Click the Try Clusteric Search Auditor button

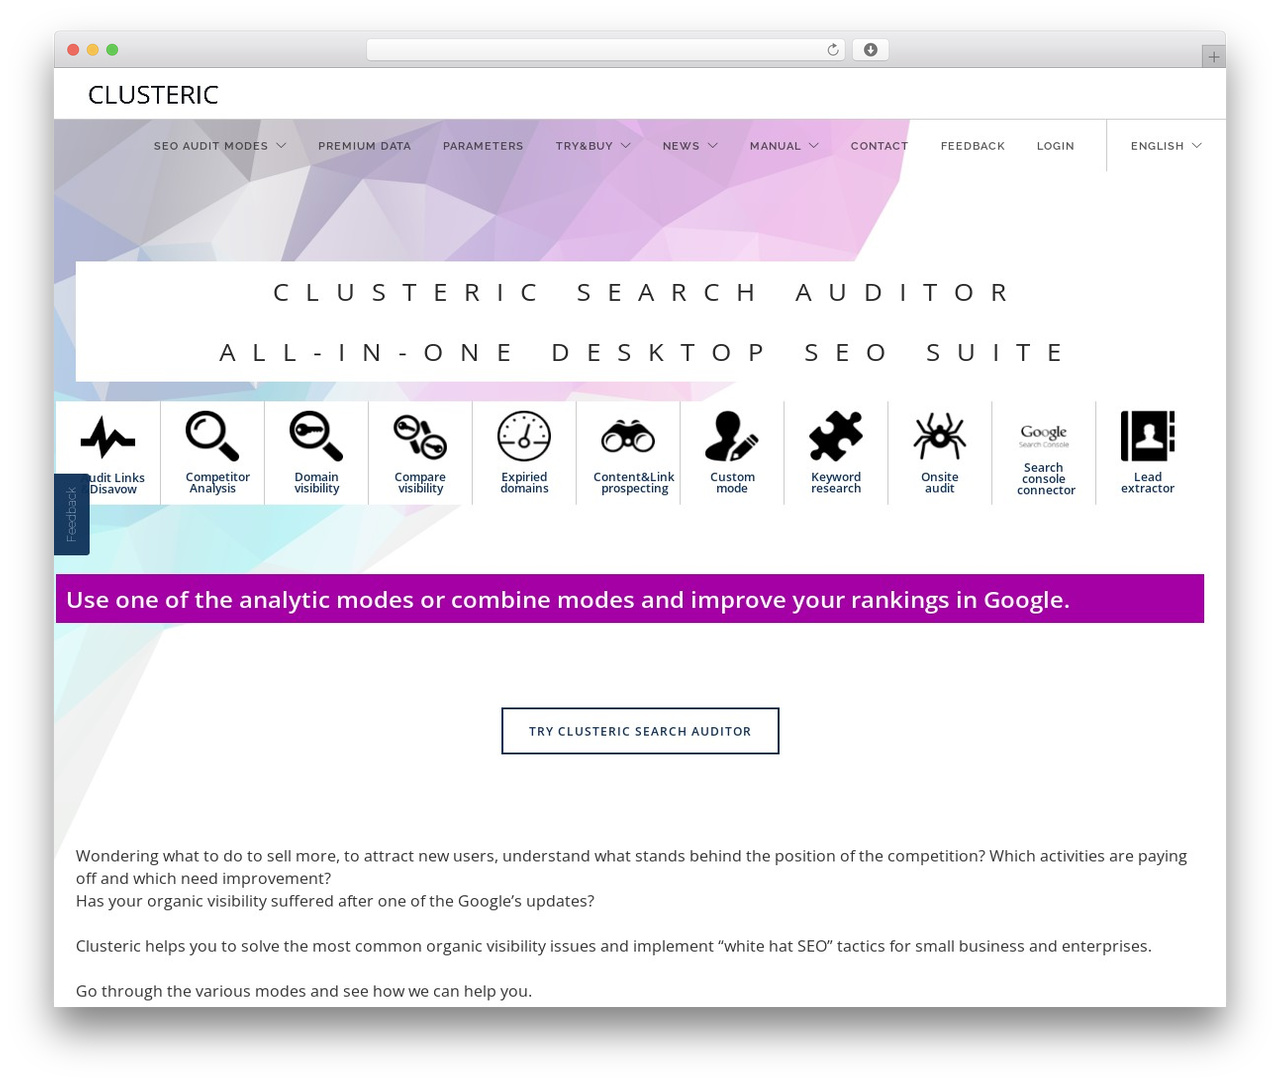click(x=640, y=731)
